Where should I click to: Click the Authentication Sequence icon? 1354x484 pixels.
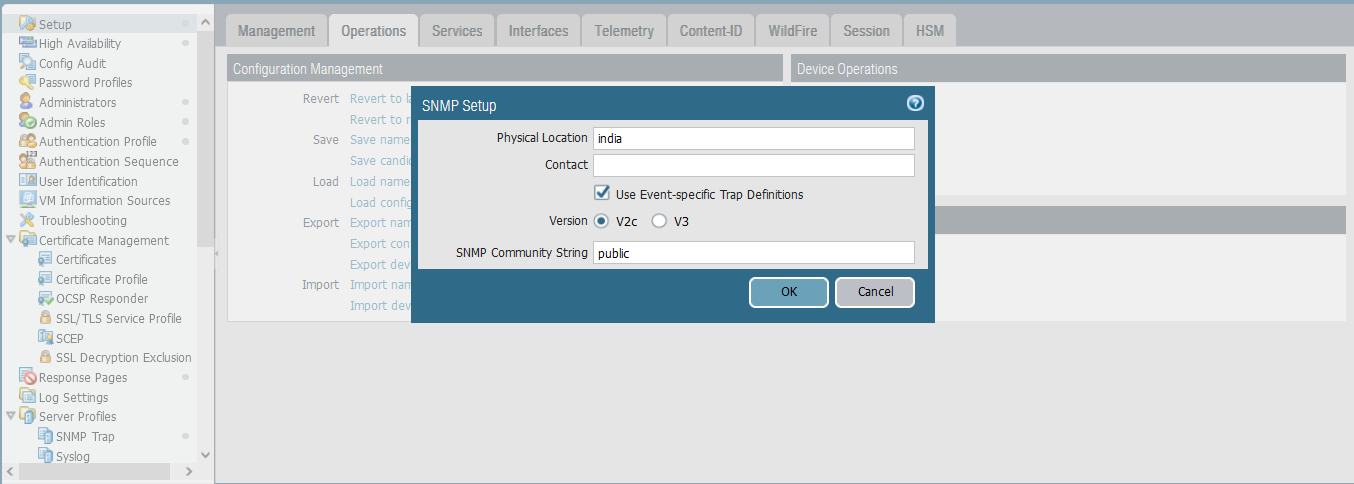click(28, 161)
